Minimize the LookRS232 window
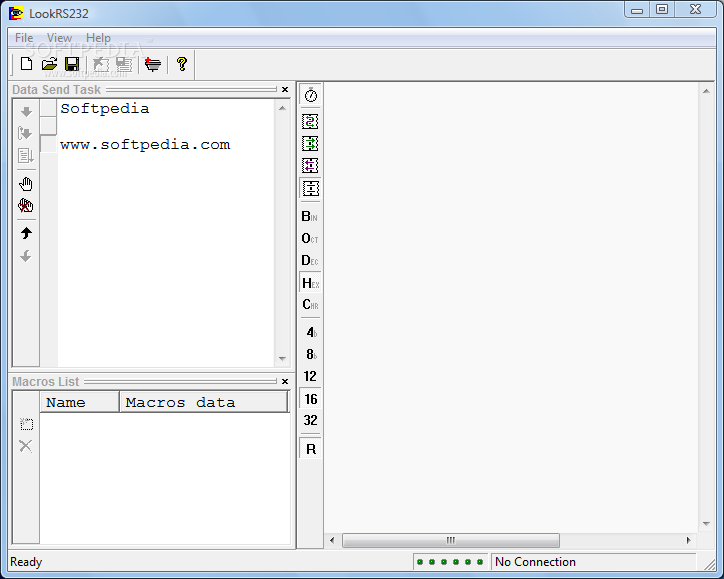This screenshot has height=579, width=724. coord(637,10)
